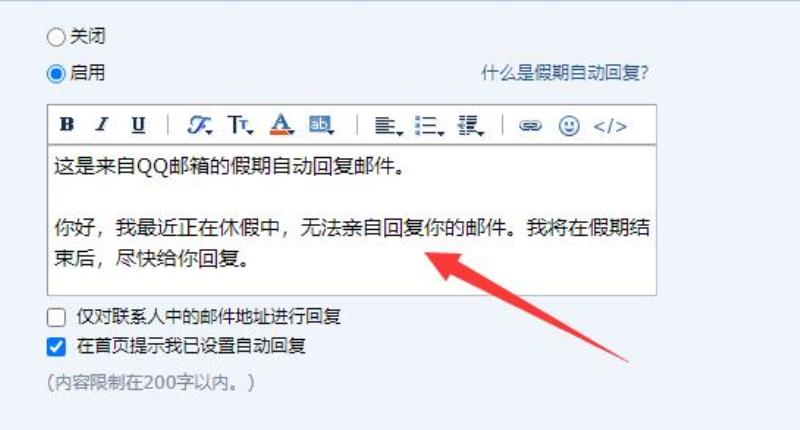Viewport: 800px width, 430px height.
Task: Check 仅对联系人中的邮件地址进行回复 checkbox
Action: point(56,317)
